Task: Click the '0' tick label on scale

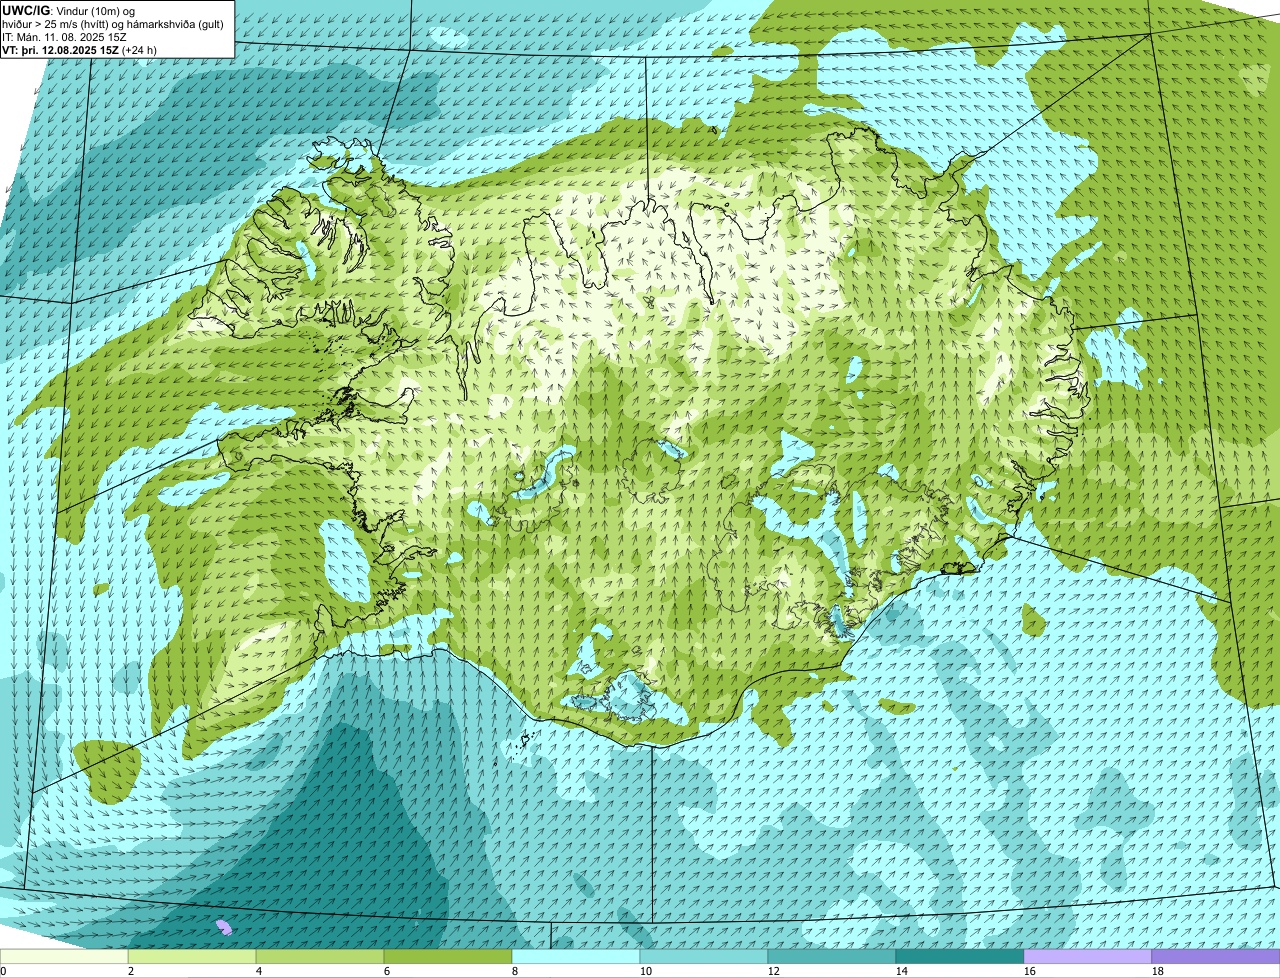Action: 4,971
